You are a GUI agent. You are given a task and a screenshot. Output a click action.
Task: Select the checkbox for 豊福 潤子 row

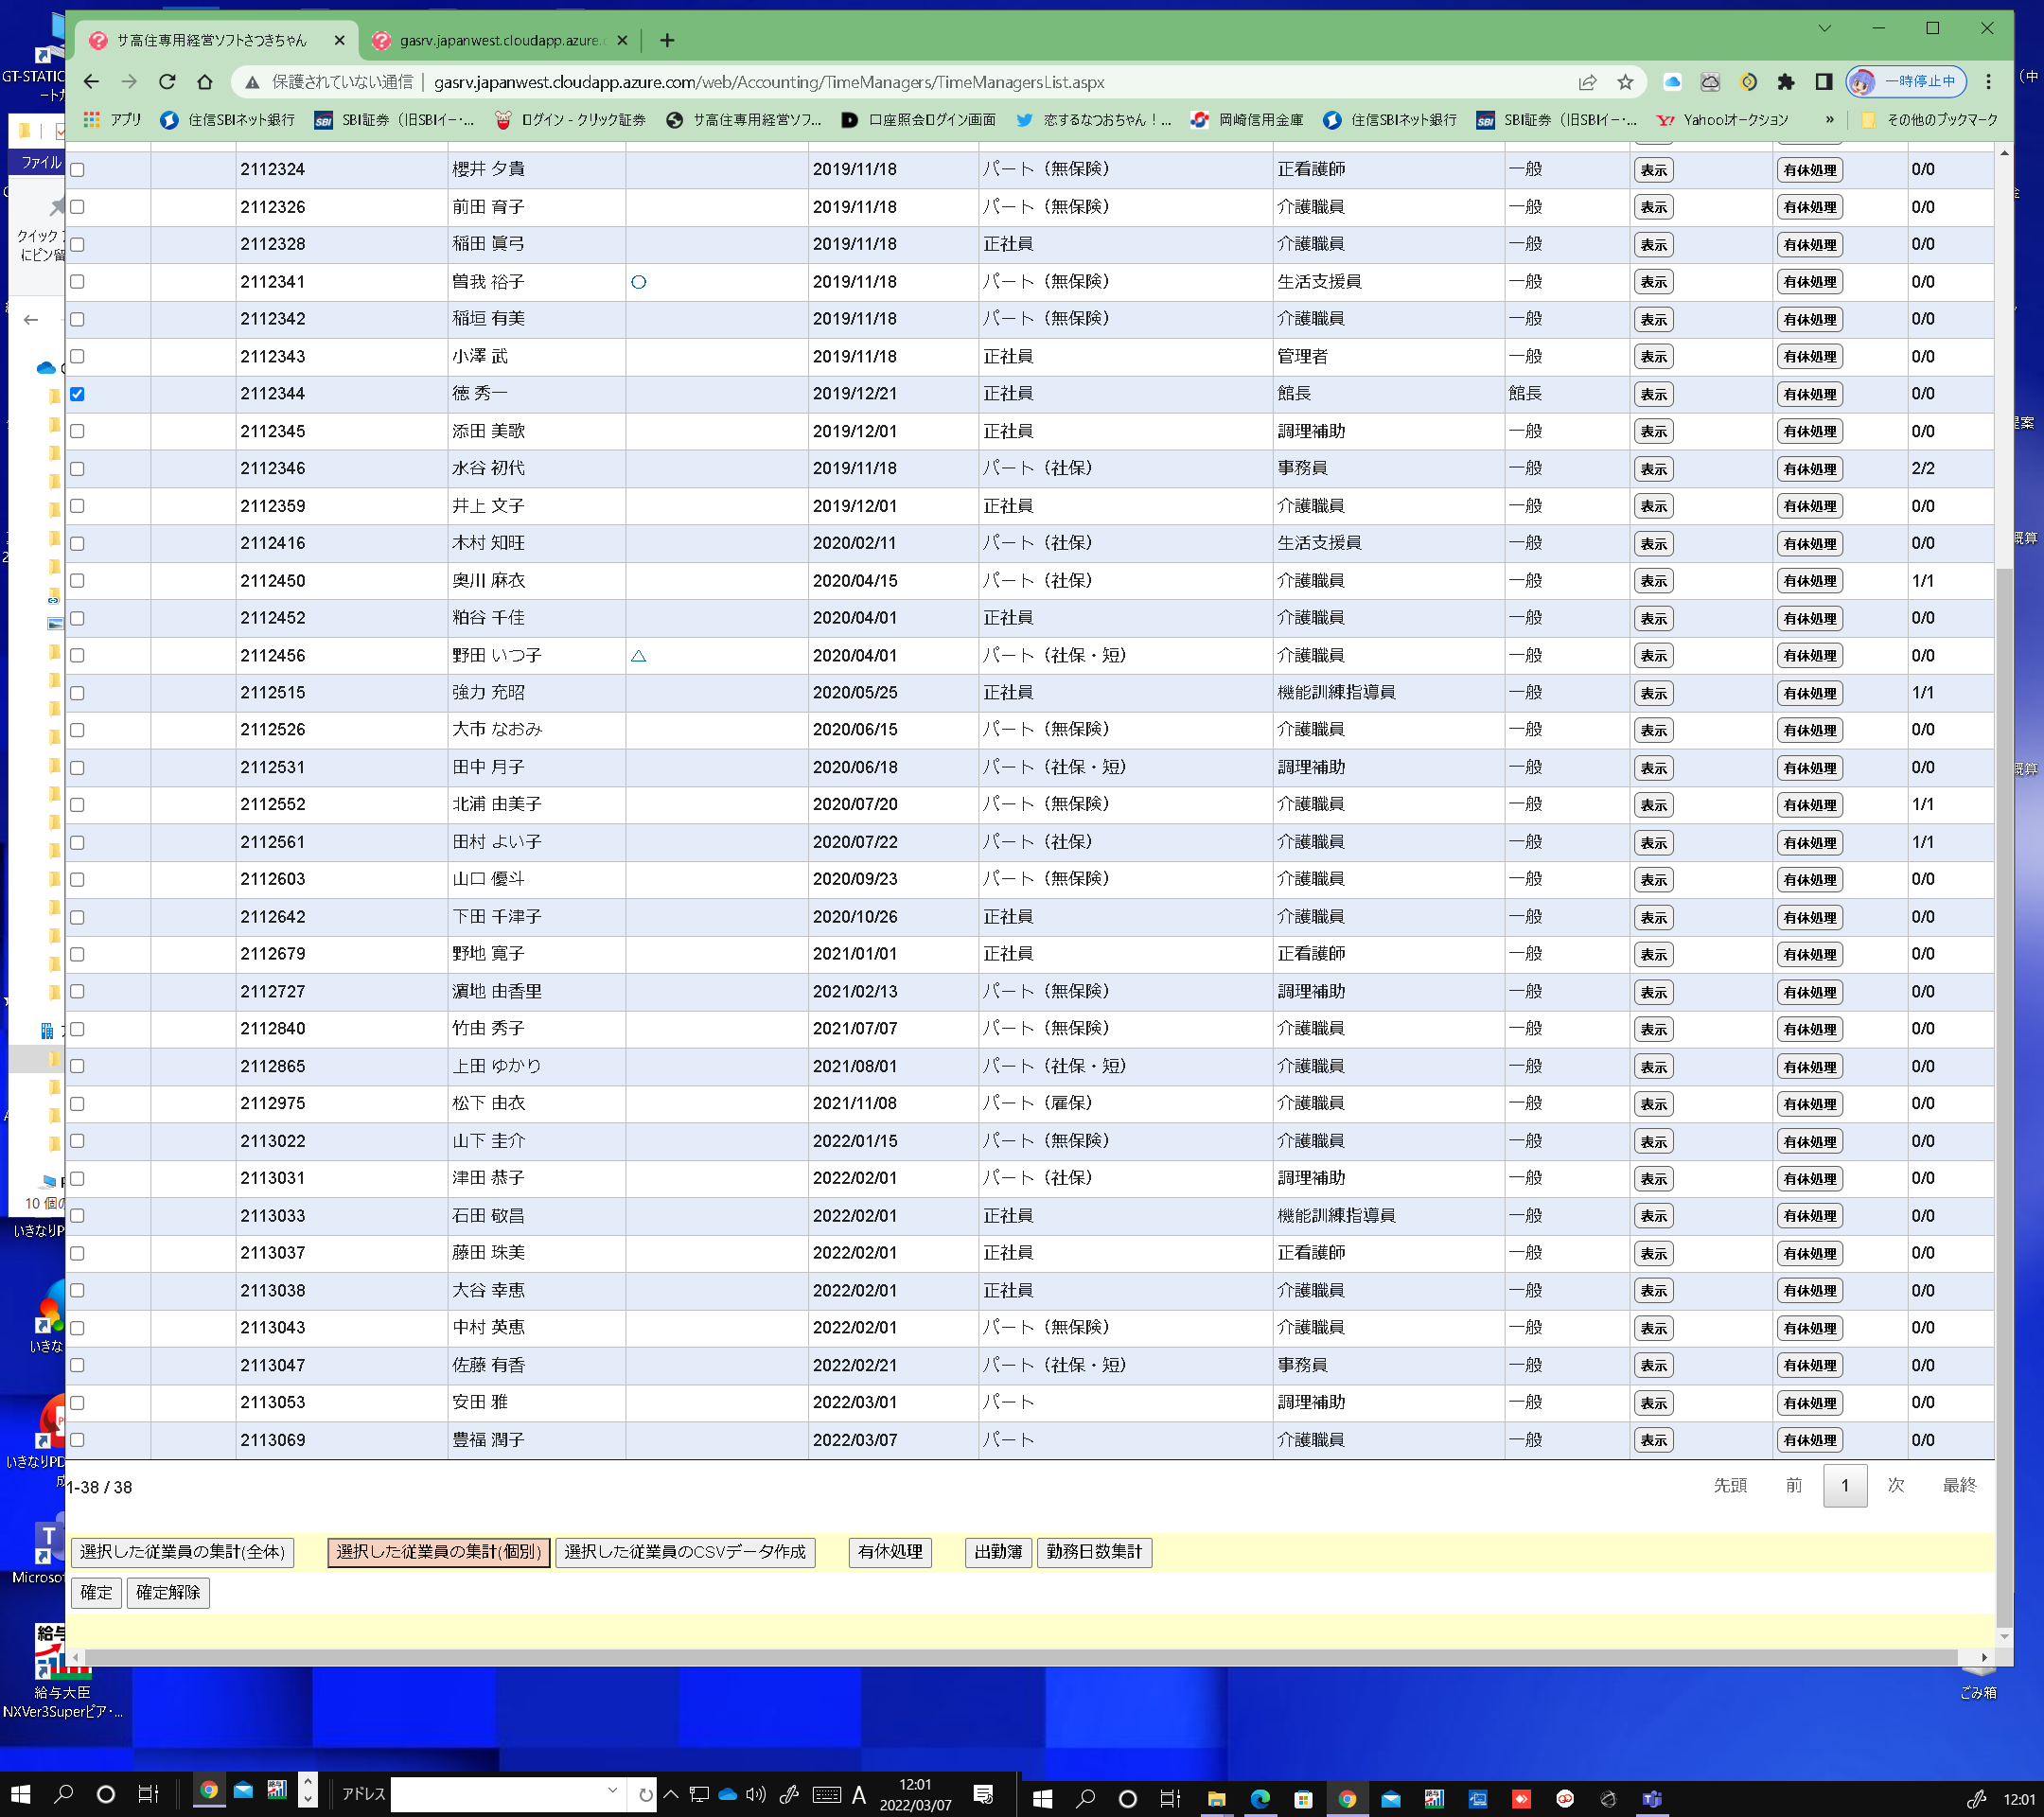coord(77,1440)
